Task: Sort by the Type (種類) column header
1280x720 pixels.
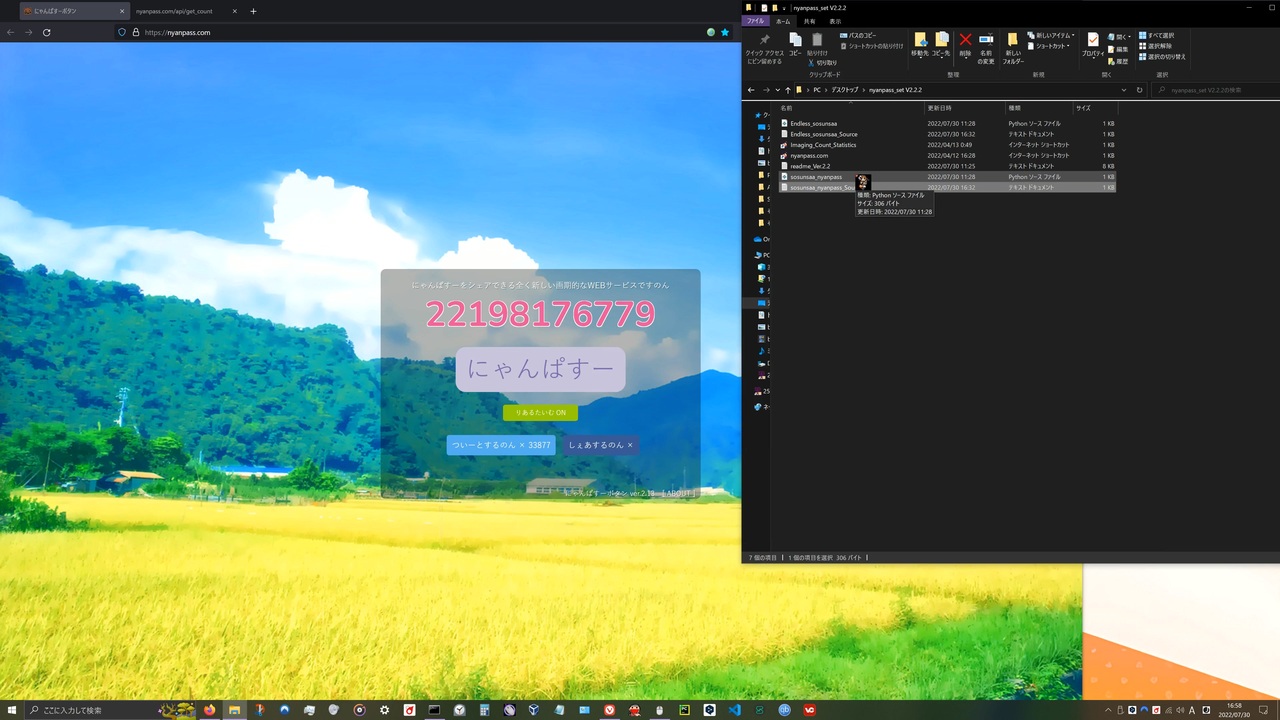Action: (1038, 108)
